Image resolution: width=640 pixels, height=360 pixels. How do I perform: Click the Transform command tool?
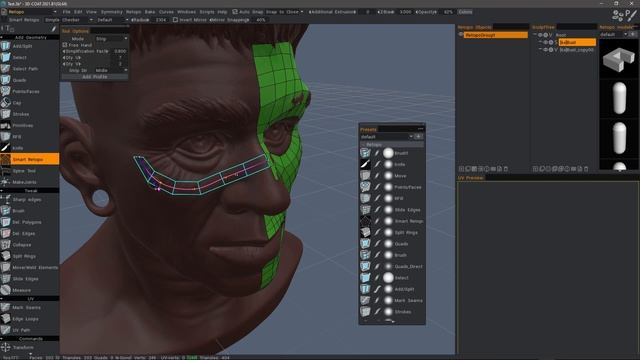29,347
